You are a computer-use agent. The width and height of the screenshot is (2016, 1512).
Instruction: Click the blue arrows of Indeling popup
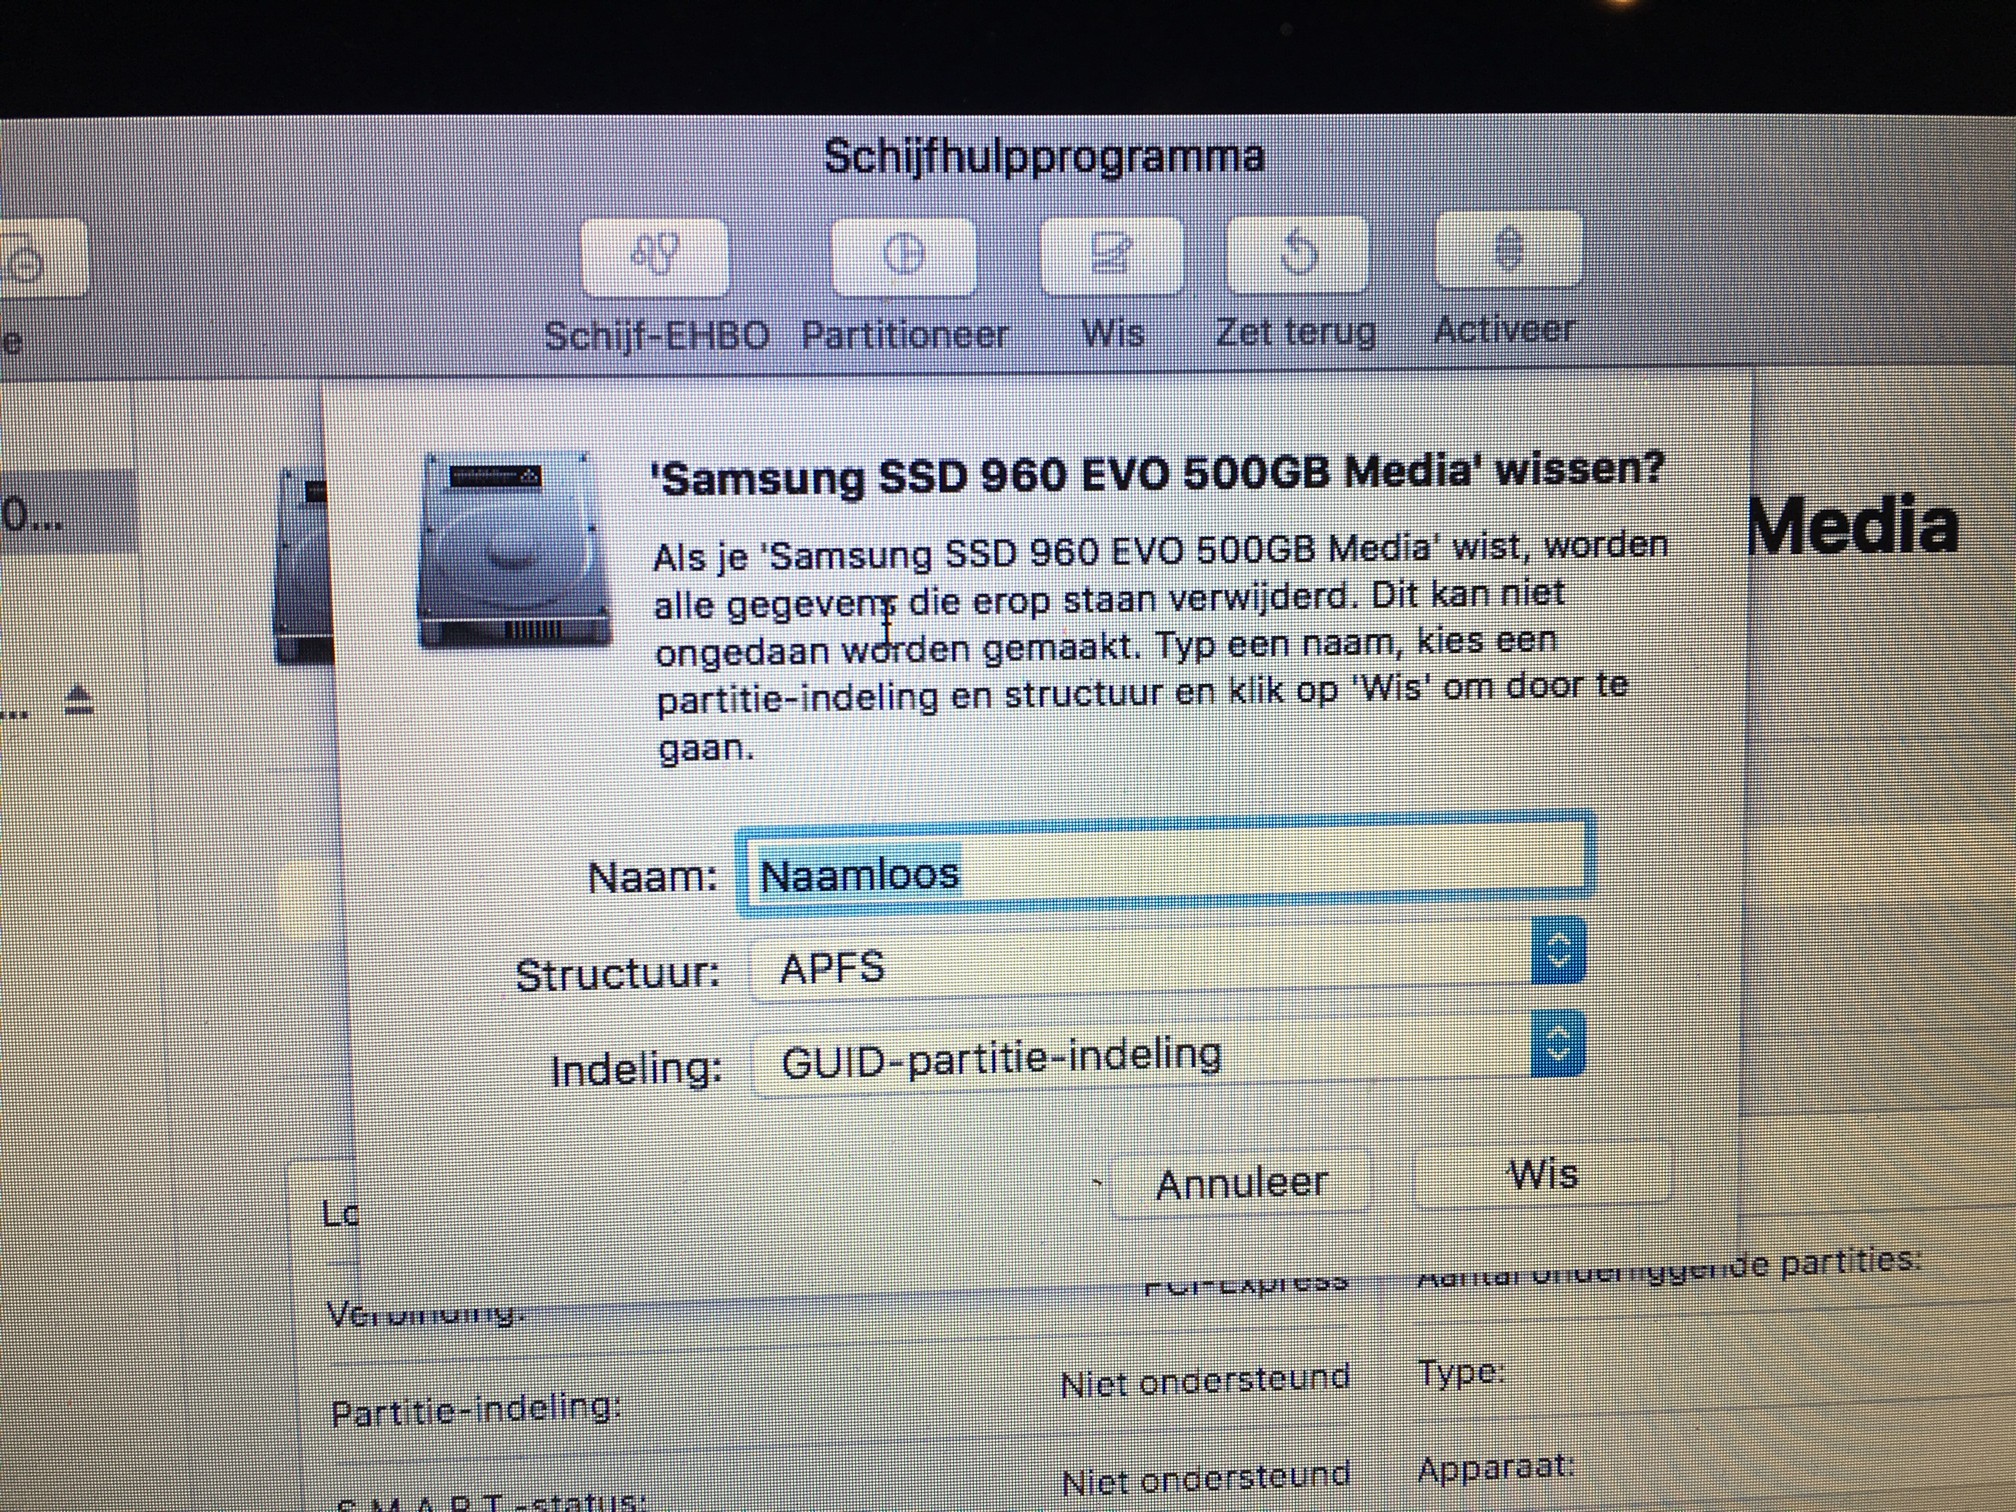point(1557,1044)
